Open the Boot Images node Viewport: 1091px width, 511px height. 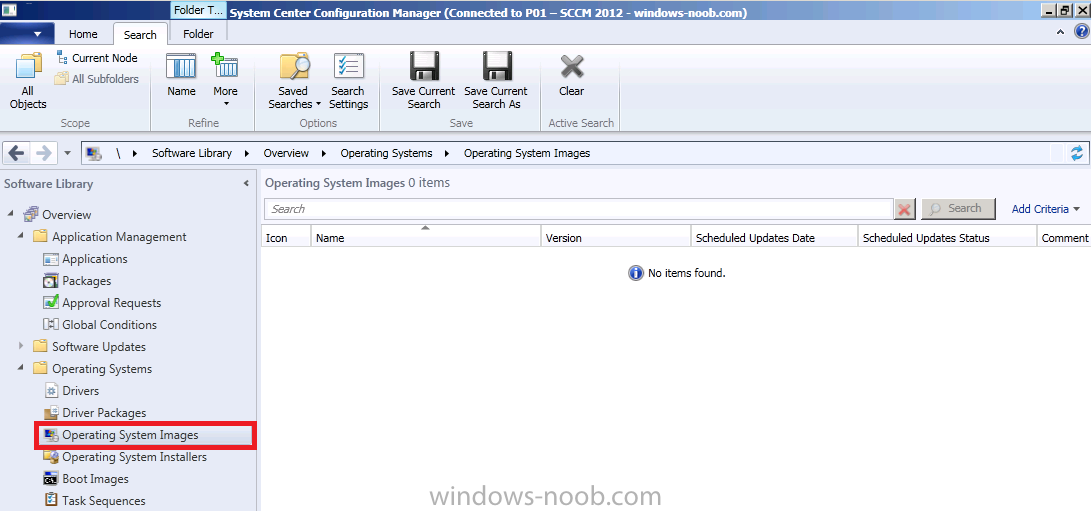(x=95, y=479)
